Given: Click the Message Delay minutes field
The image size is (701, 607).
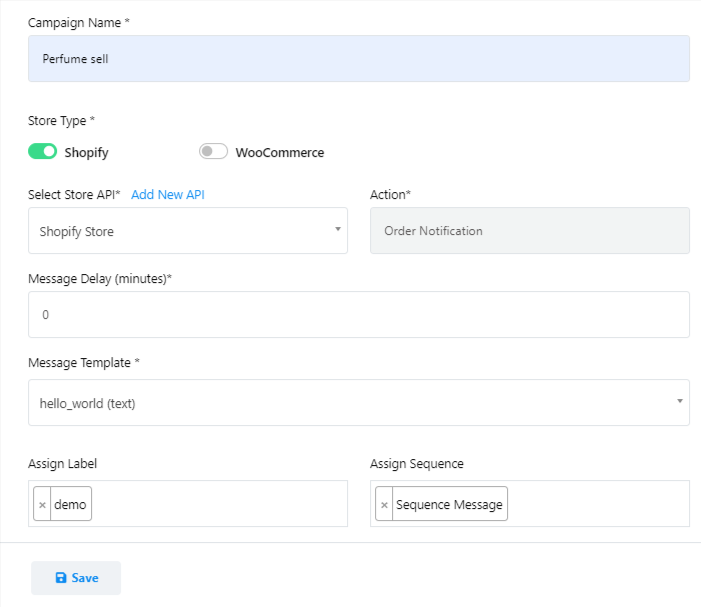Looking at the screenshot, I should point(358,314).
